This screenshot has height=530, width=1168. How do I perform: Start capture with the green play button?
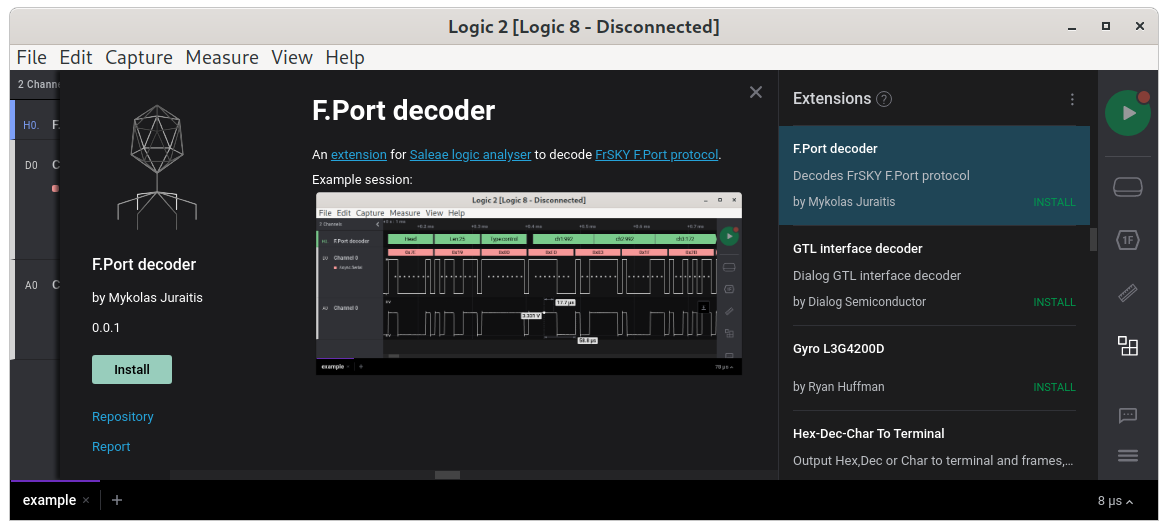[1128, 113]
